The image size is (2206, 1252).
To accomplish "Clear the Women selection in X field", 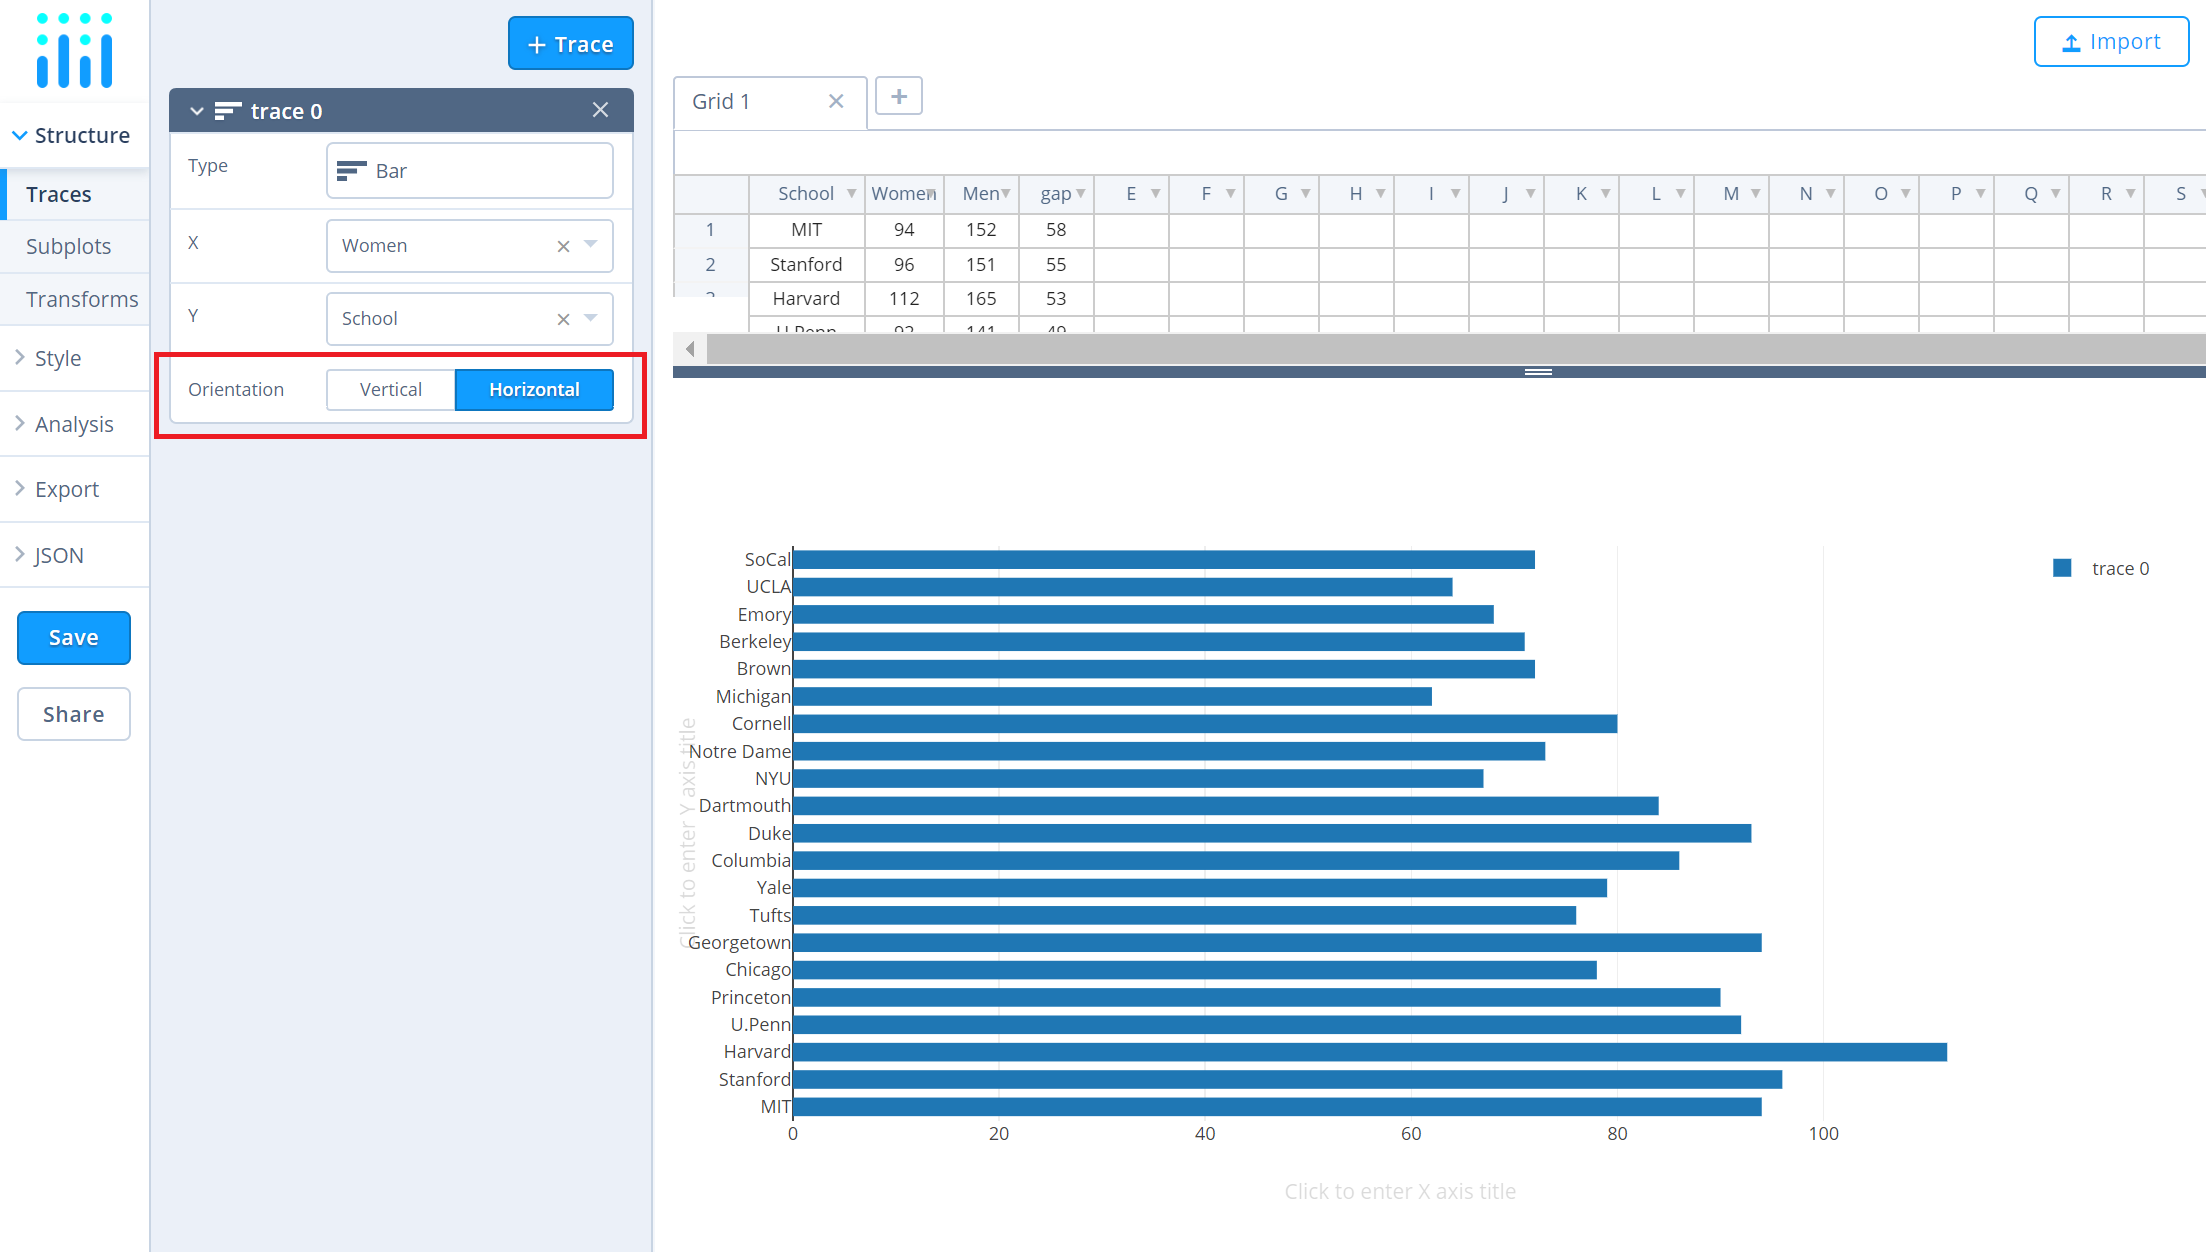I will (x=563, y=246).
